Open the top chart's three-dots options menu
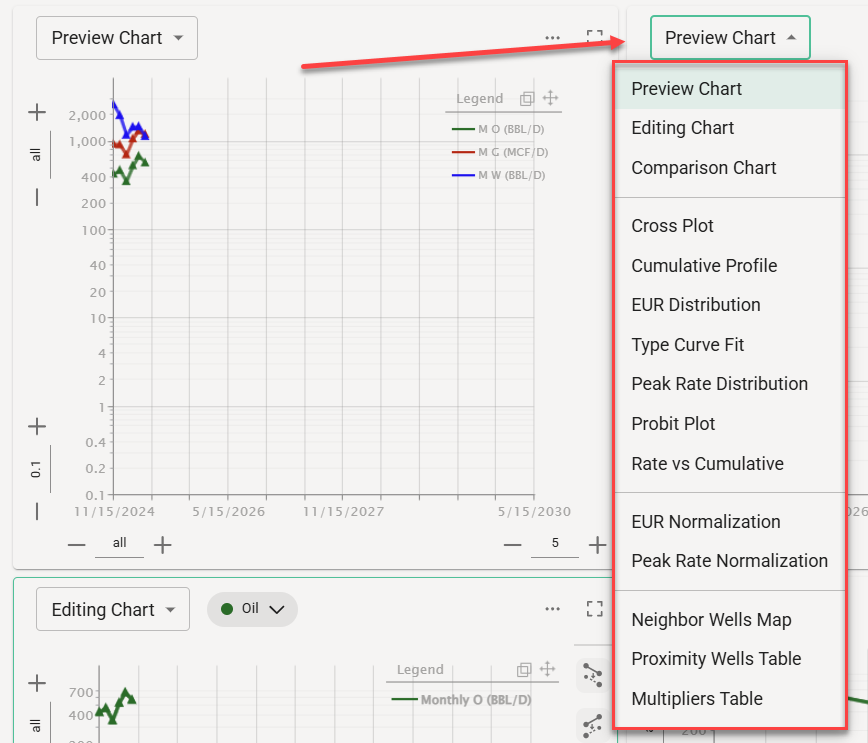 (553, 38)
